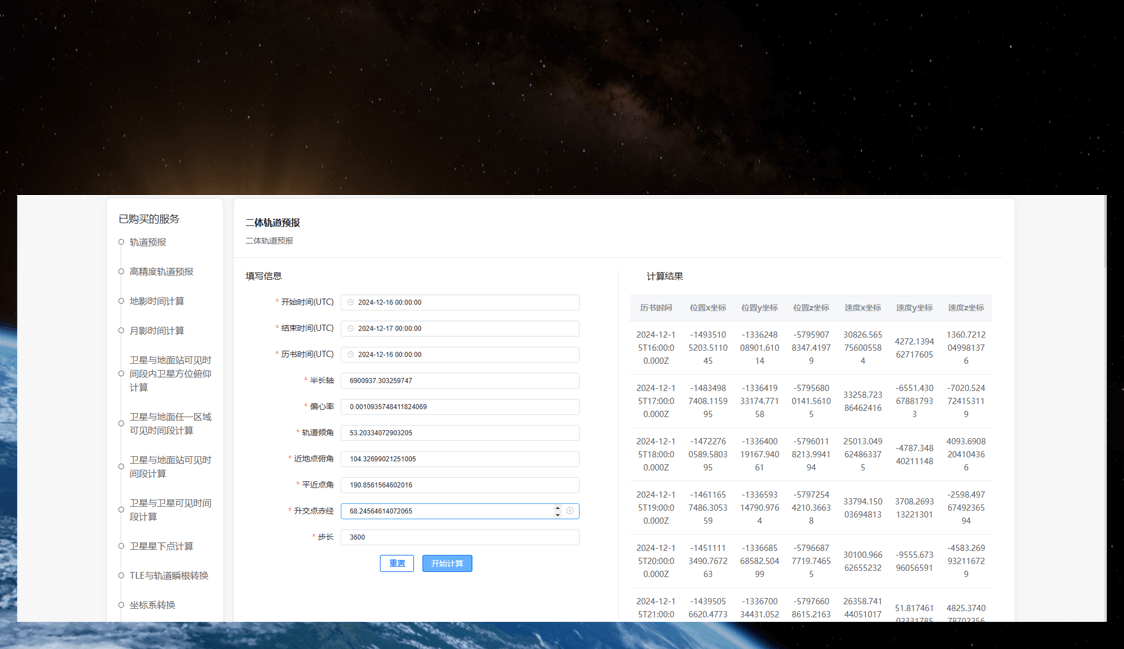Increase 升交点赤经 value with up arrow
The height and width of the screenshot is (649, 1124).
point(558,507)
